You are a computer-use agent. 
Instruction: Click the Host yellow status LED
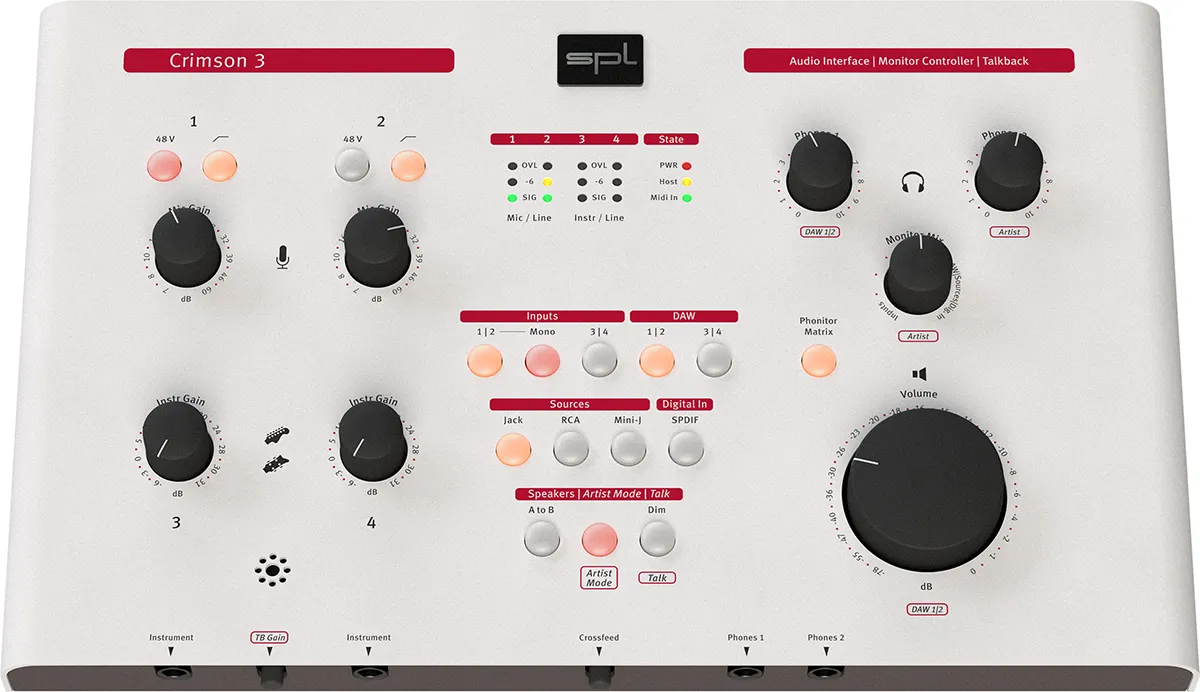[x=687, y=182]
